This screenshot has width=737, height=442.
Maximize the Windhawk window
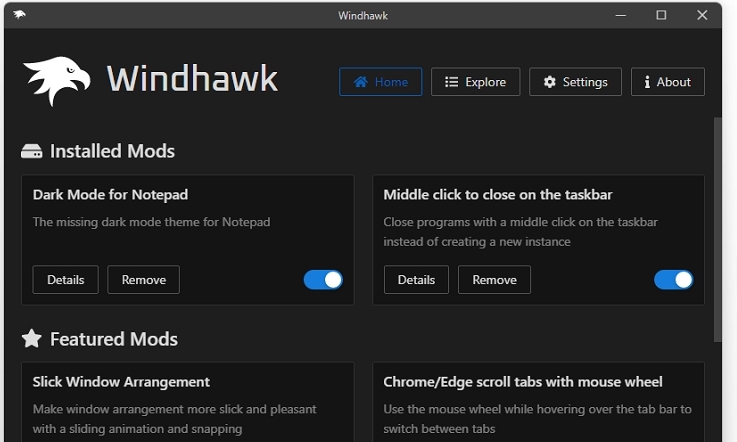coord(661,15)
